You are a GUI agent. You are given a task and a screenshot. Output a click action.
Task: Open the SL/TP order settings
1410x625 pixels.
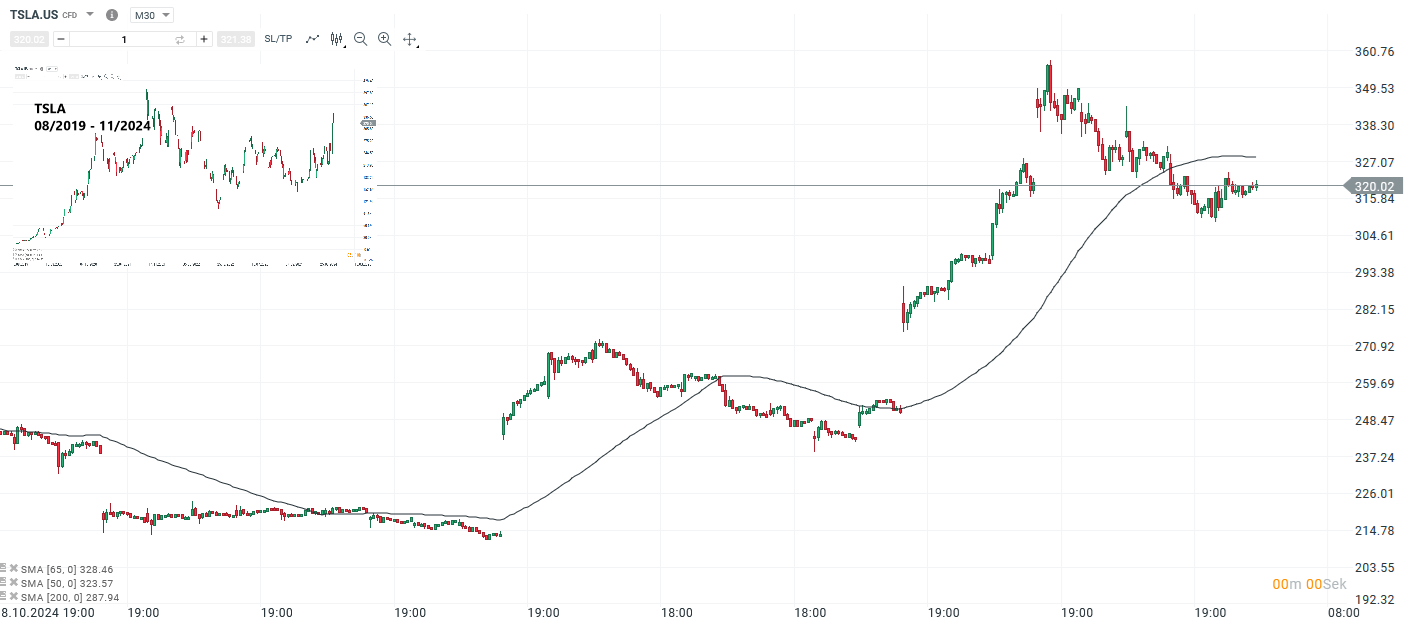pyautogui.click(x=278, y=39)
